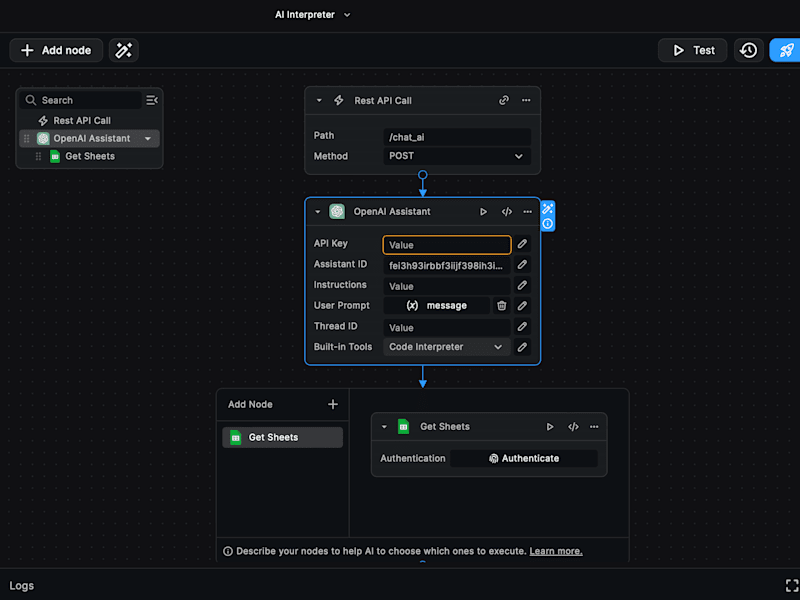Screen dimensions: 800x600
Task: Show info for OpenAI Assistant node
Action: point(547,223)
